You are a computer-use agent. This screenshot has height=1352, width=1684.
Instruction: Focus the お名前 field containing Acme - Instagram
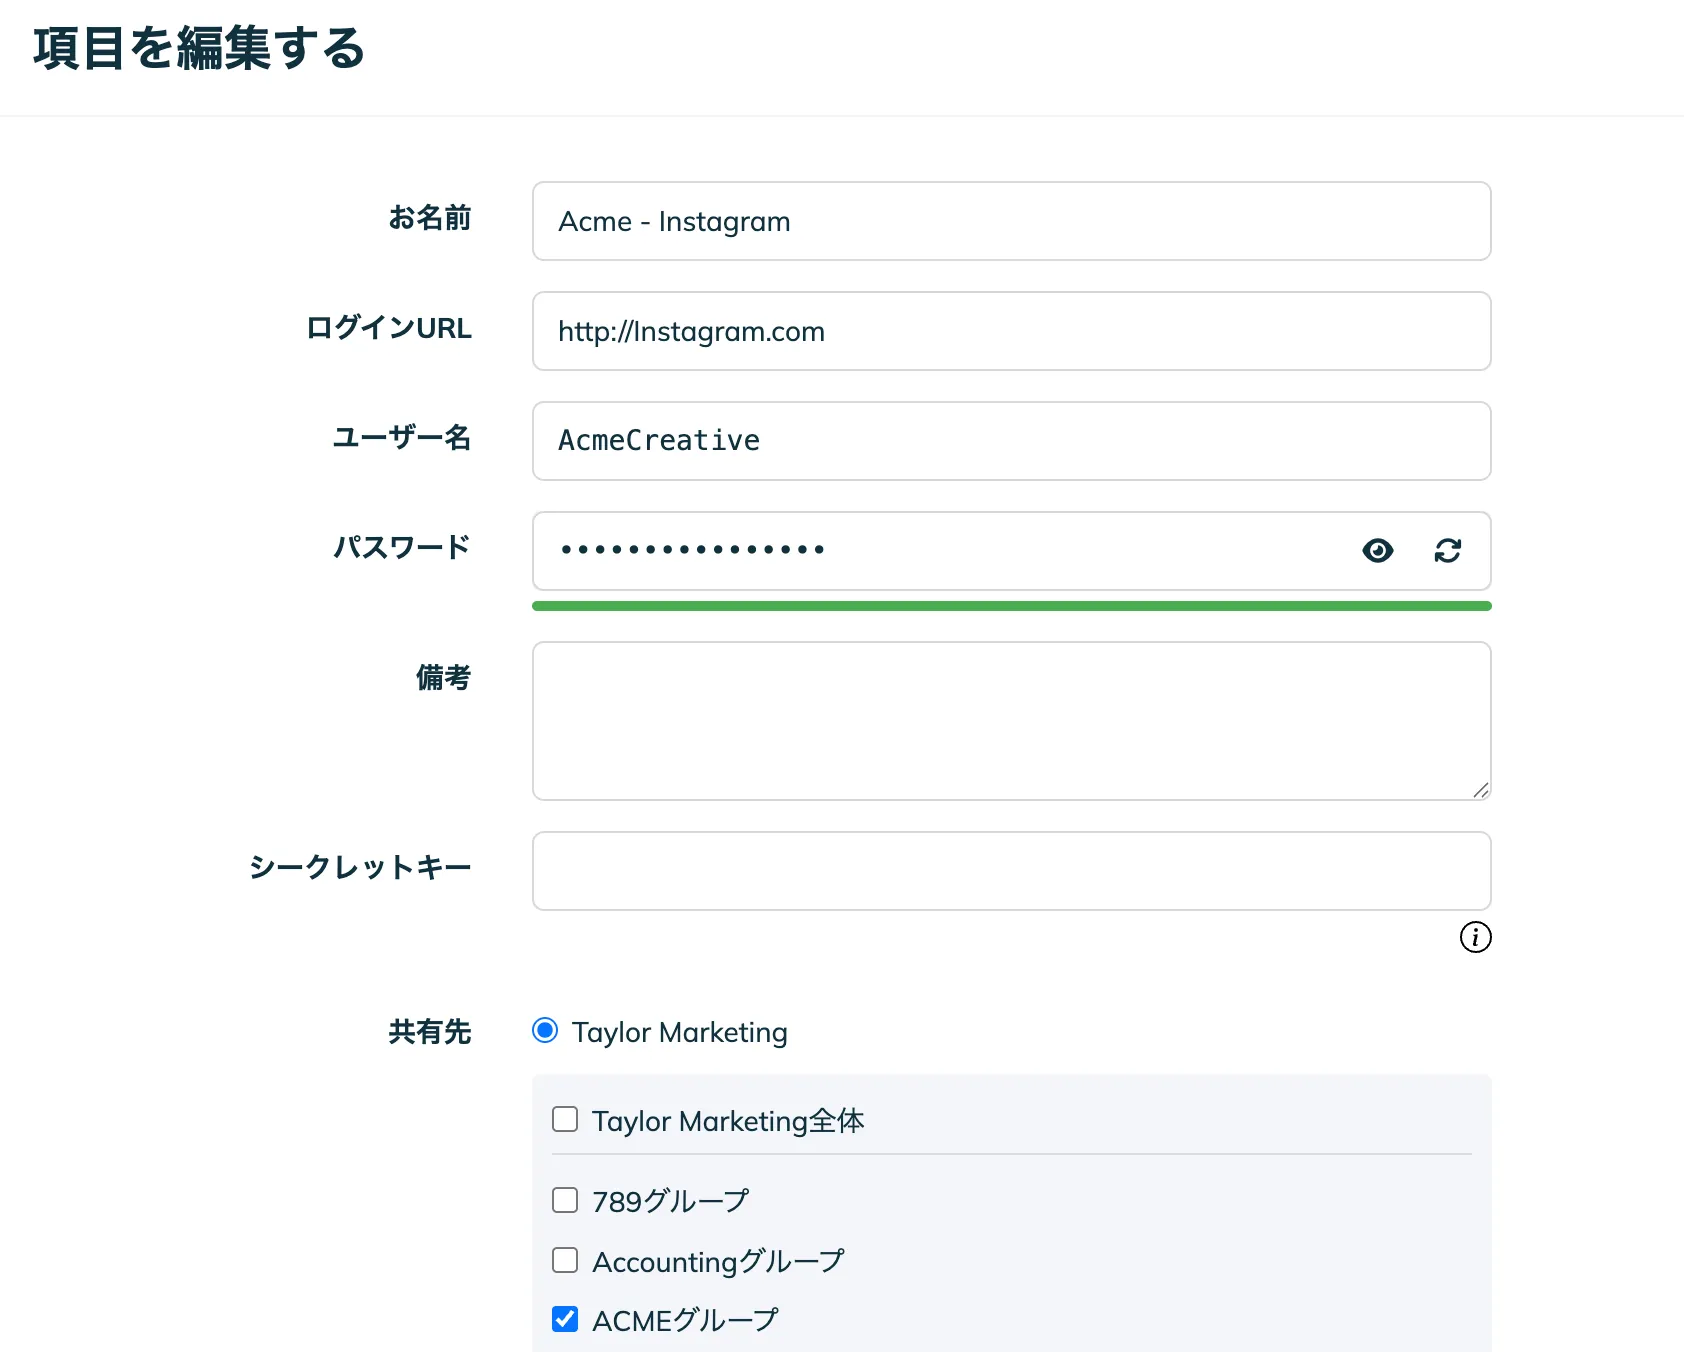pos(1011,221)
